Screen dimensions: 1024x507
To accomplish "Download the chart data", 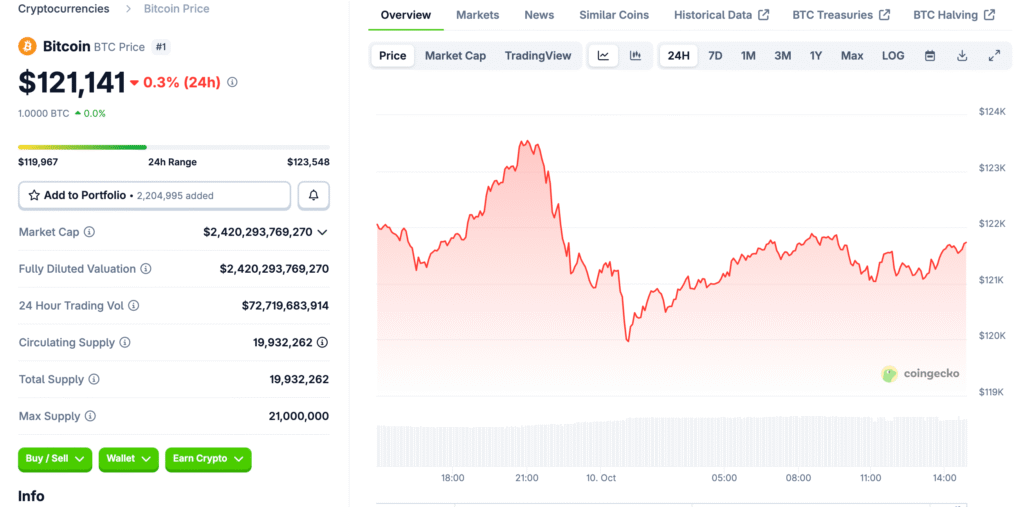I will point(962,56).
